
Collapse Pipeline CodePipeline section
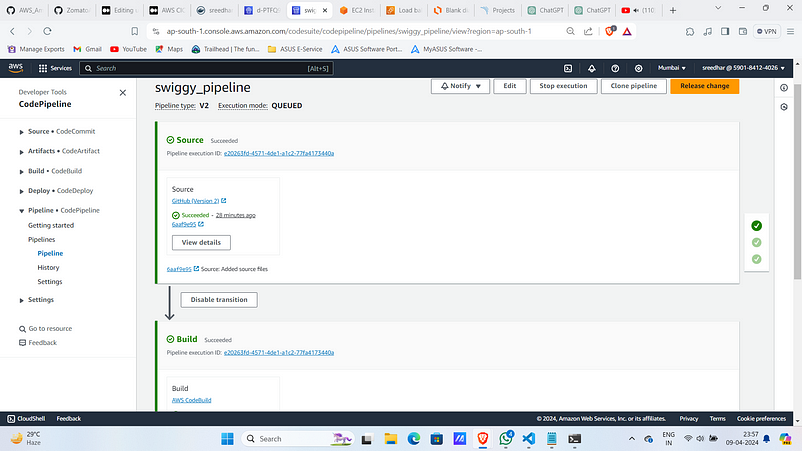(x=21, y=211)
